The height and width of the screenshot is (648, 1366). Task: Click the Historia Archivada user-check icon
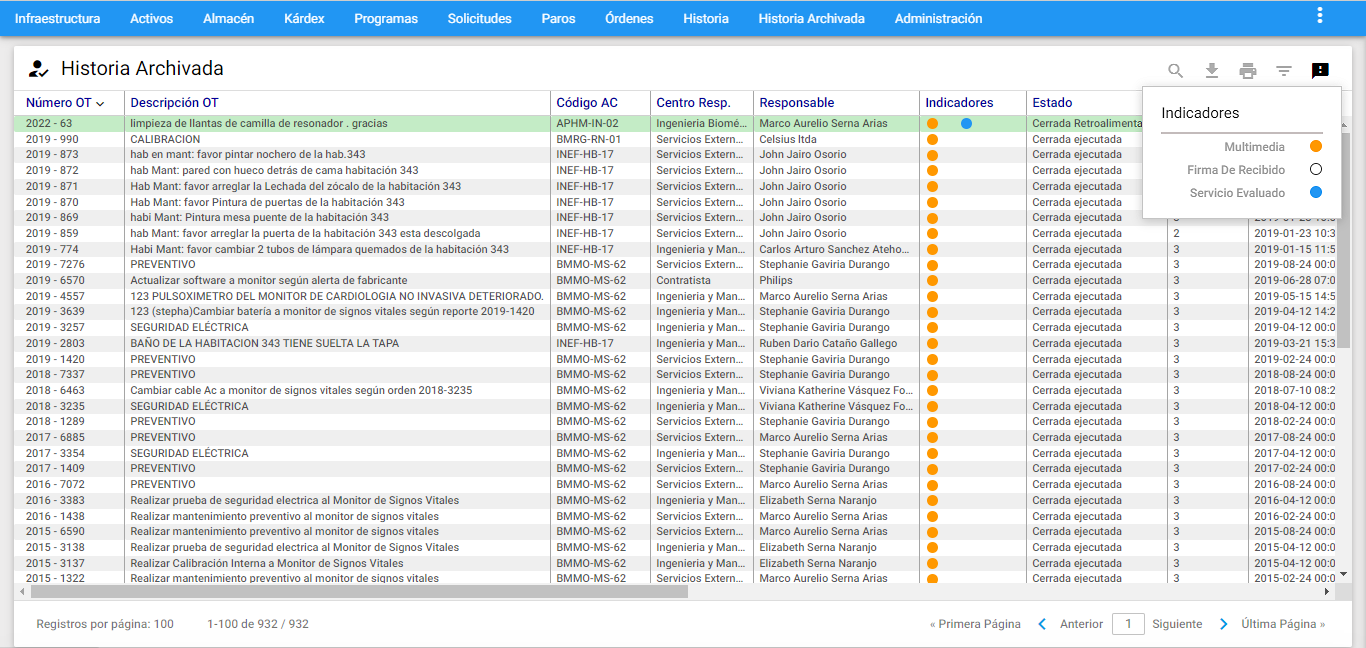[x=38, y=69]
